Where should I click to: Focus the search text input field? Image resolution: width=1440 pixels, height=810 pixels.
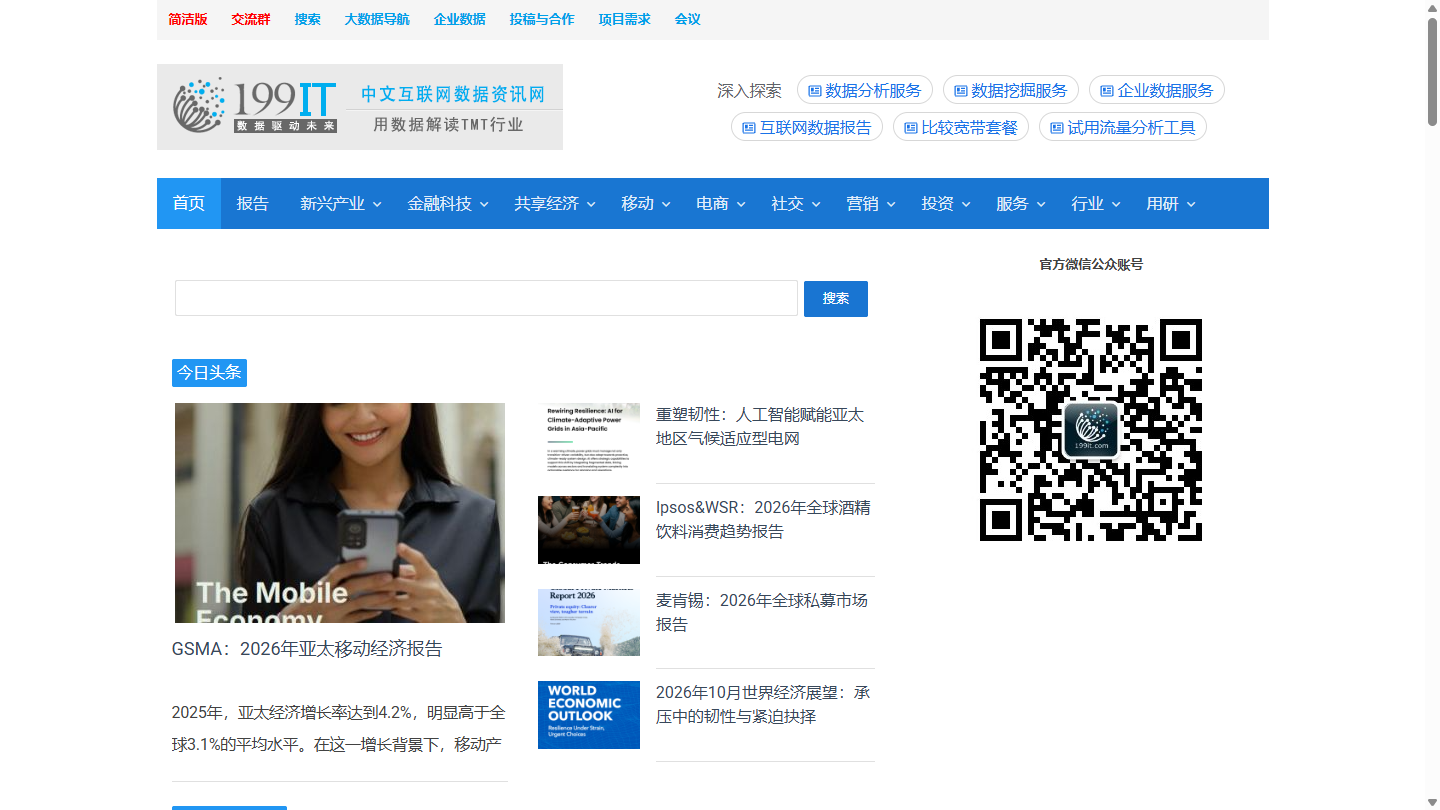pyautogui.click(x=486, y=298)
